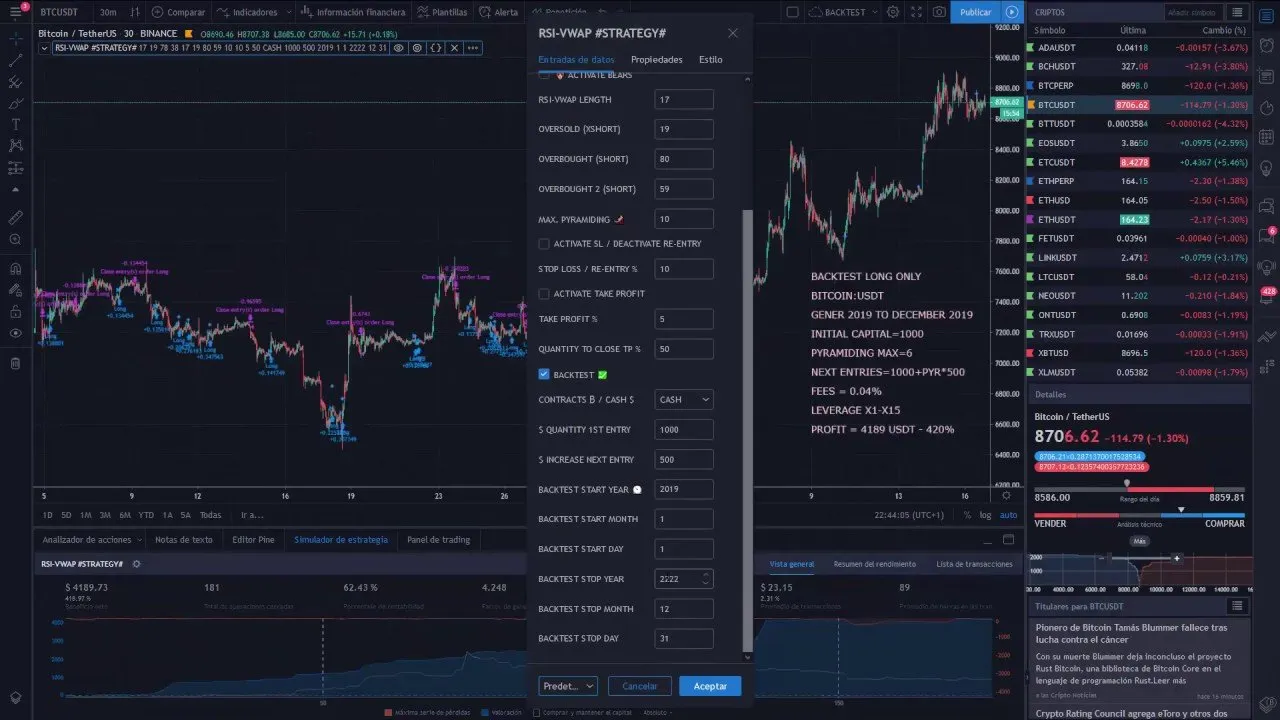Select the zoom-in magnifier tool
This screenshot has width=1280, height=720.
coord(15,240)
